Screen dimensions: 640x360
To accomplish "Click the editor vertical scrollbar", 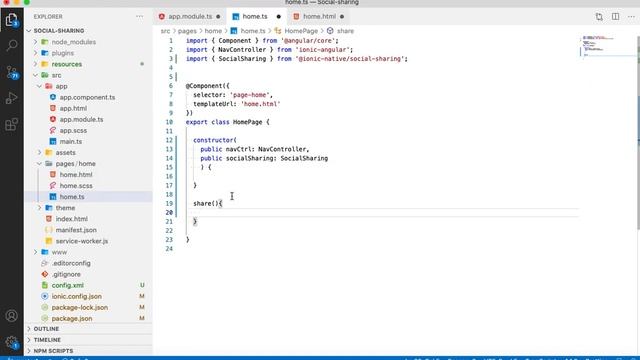I will click(x=638, y=133).
